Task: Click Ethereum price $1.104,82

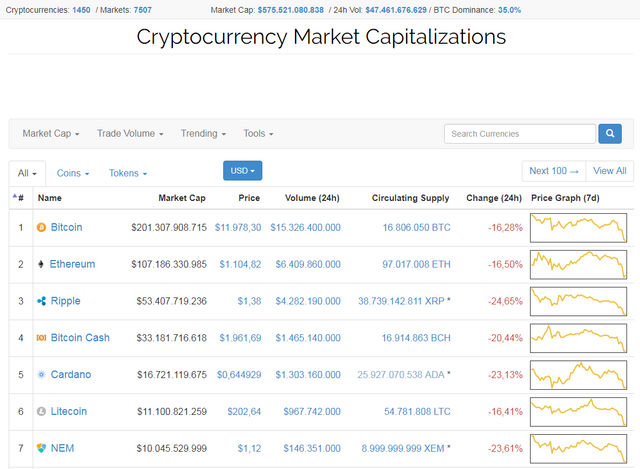Action: click(x=240, y=264)
